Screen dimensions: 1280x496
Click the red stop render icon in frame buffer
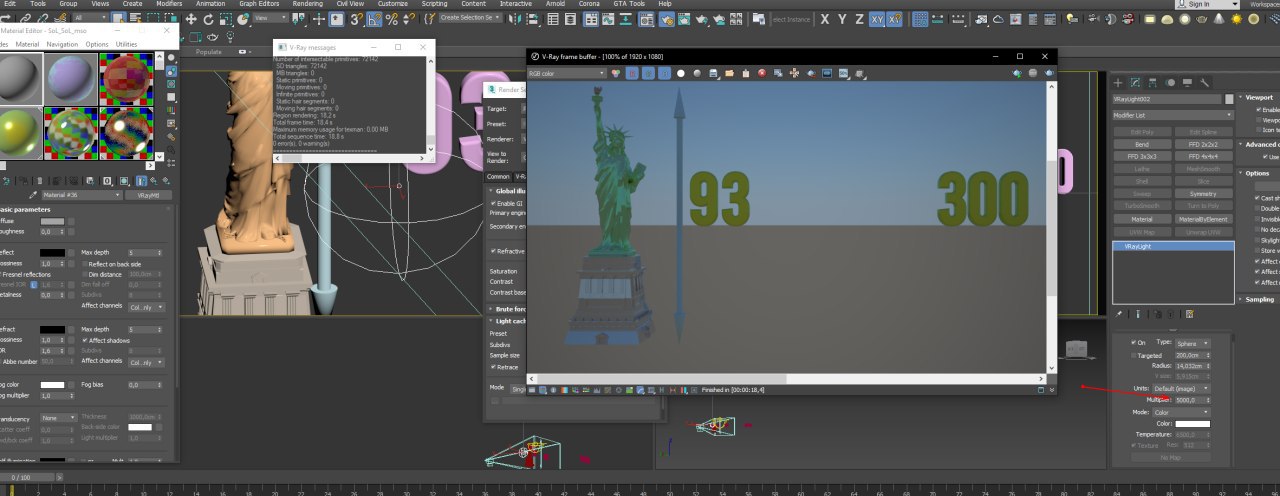pos(762,73)
